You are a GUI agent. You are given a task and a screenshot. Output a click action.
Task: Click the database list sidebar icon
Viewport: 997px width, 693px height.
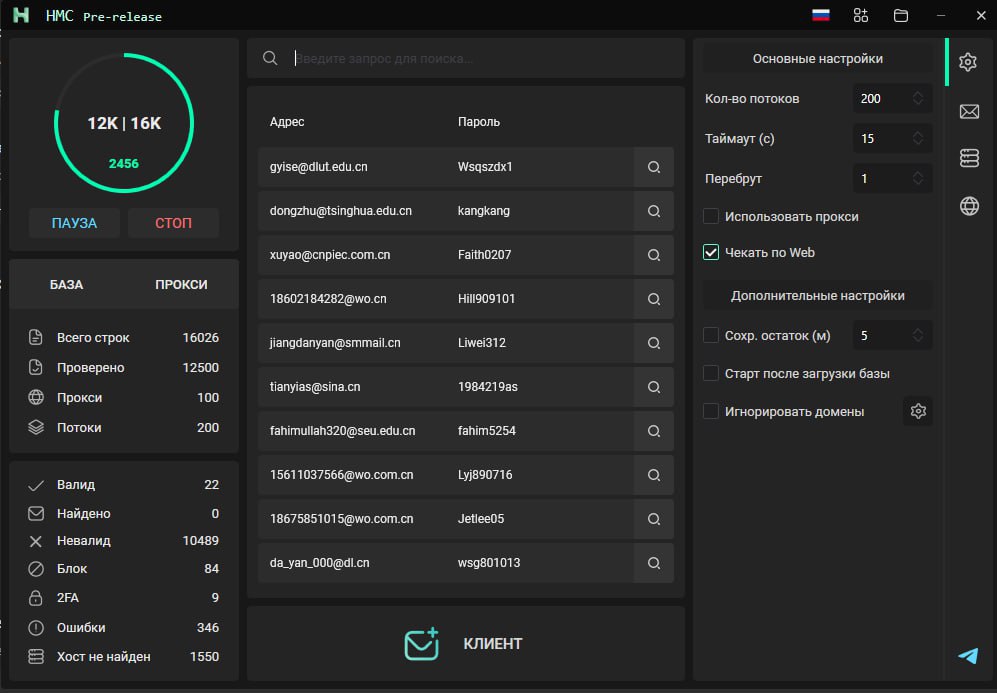point(968,158)
